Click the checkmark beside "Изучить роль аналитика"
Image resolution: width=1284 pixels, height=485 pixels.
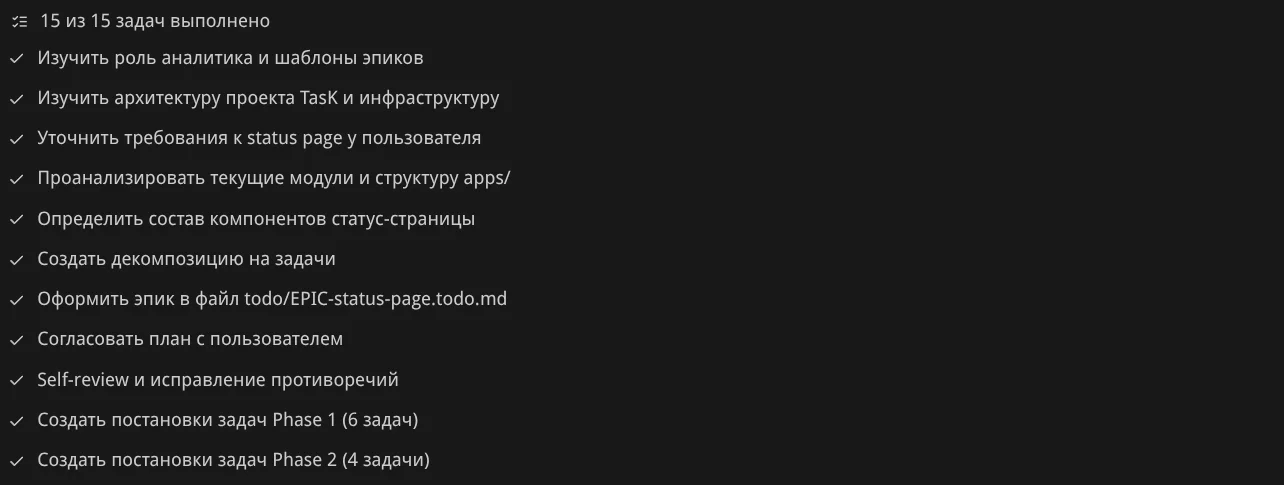click(17, 58)
